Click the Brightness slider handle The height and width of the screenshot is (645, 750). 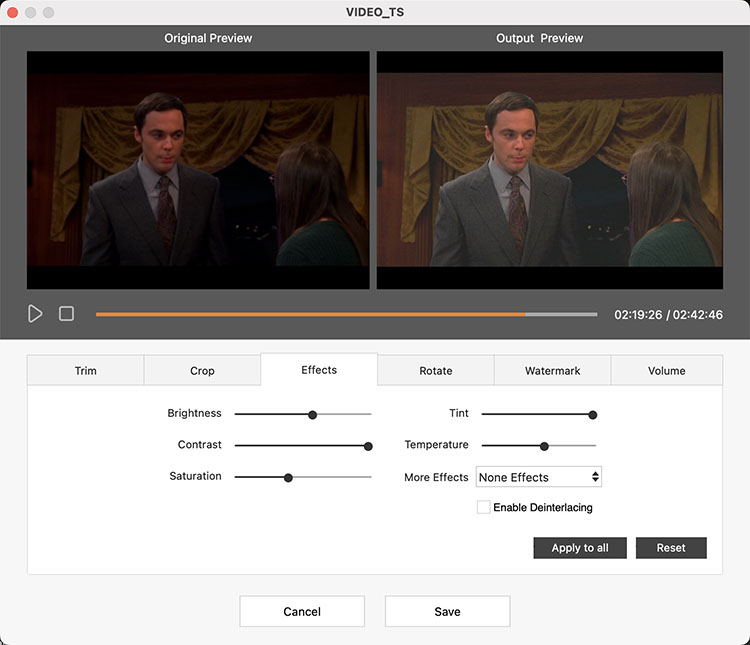coord(312,415)
